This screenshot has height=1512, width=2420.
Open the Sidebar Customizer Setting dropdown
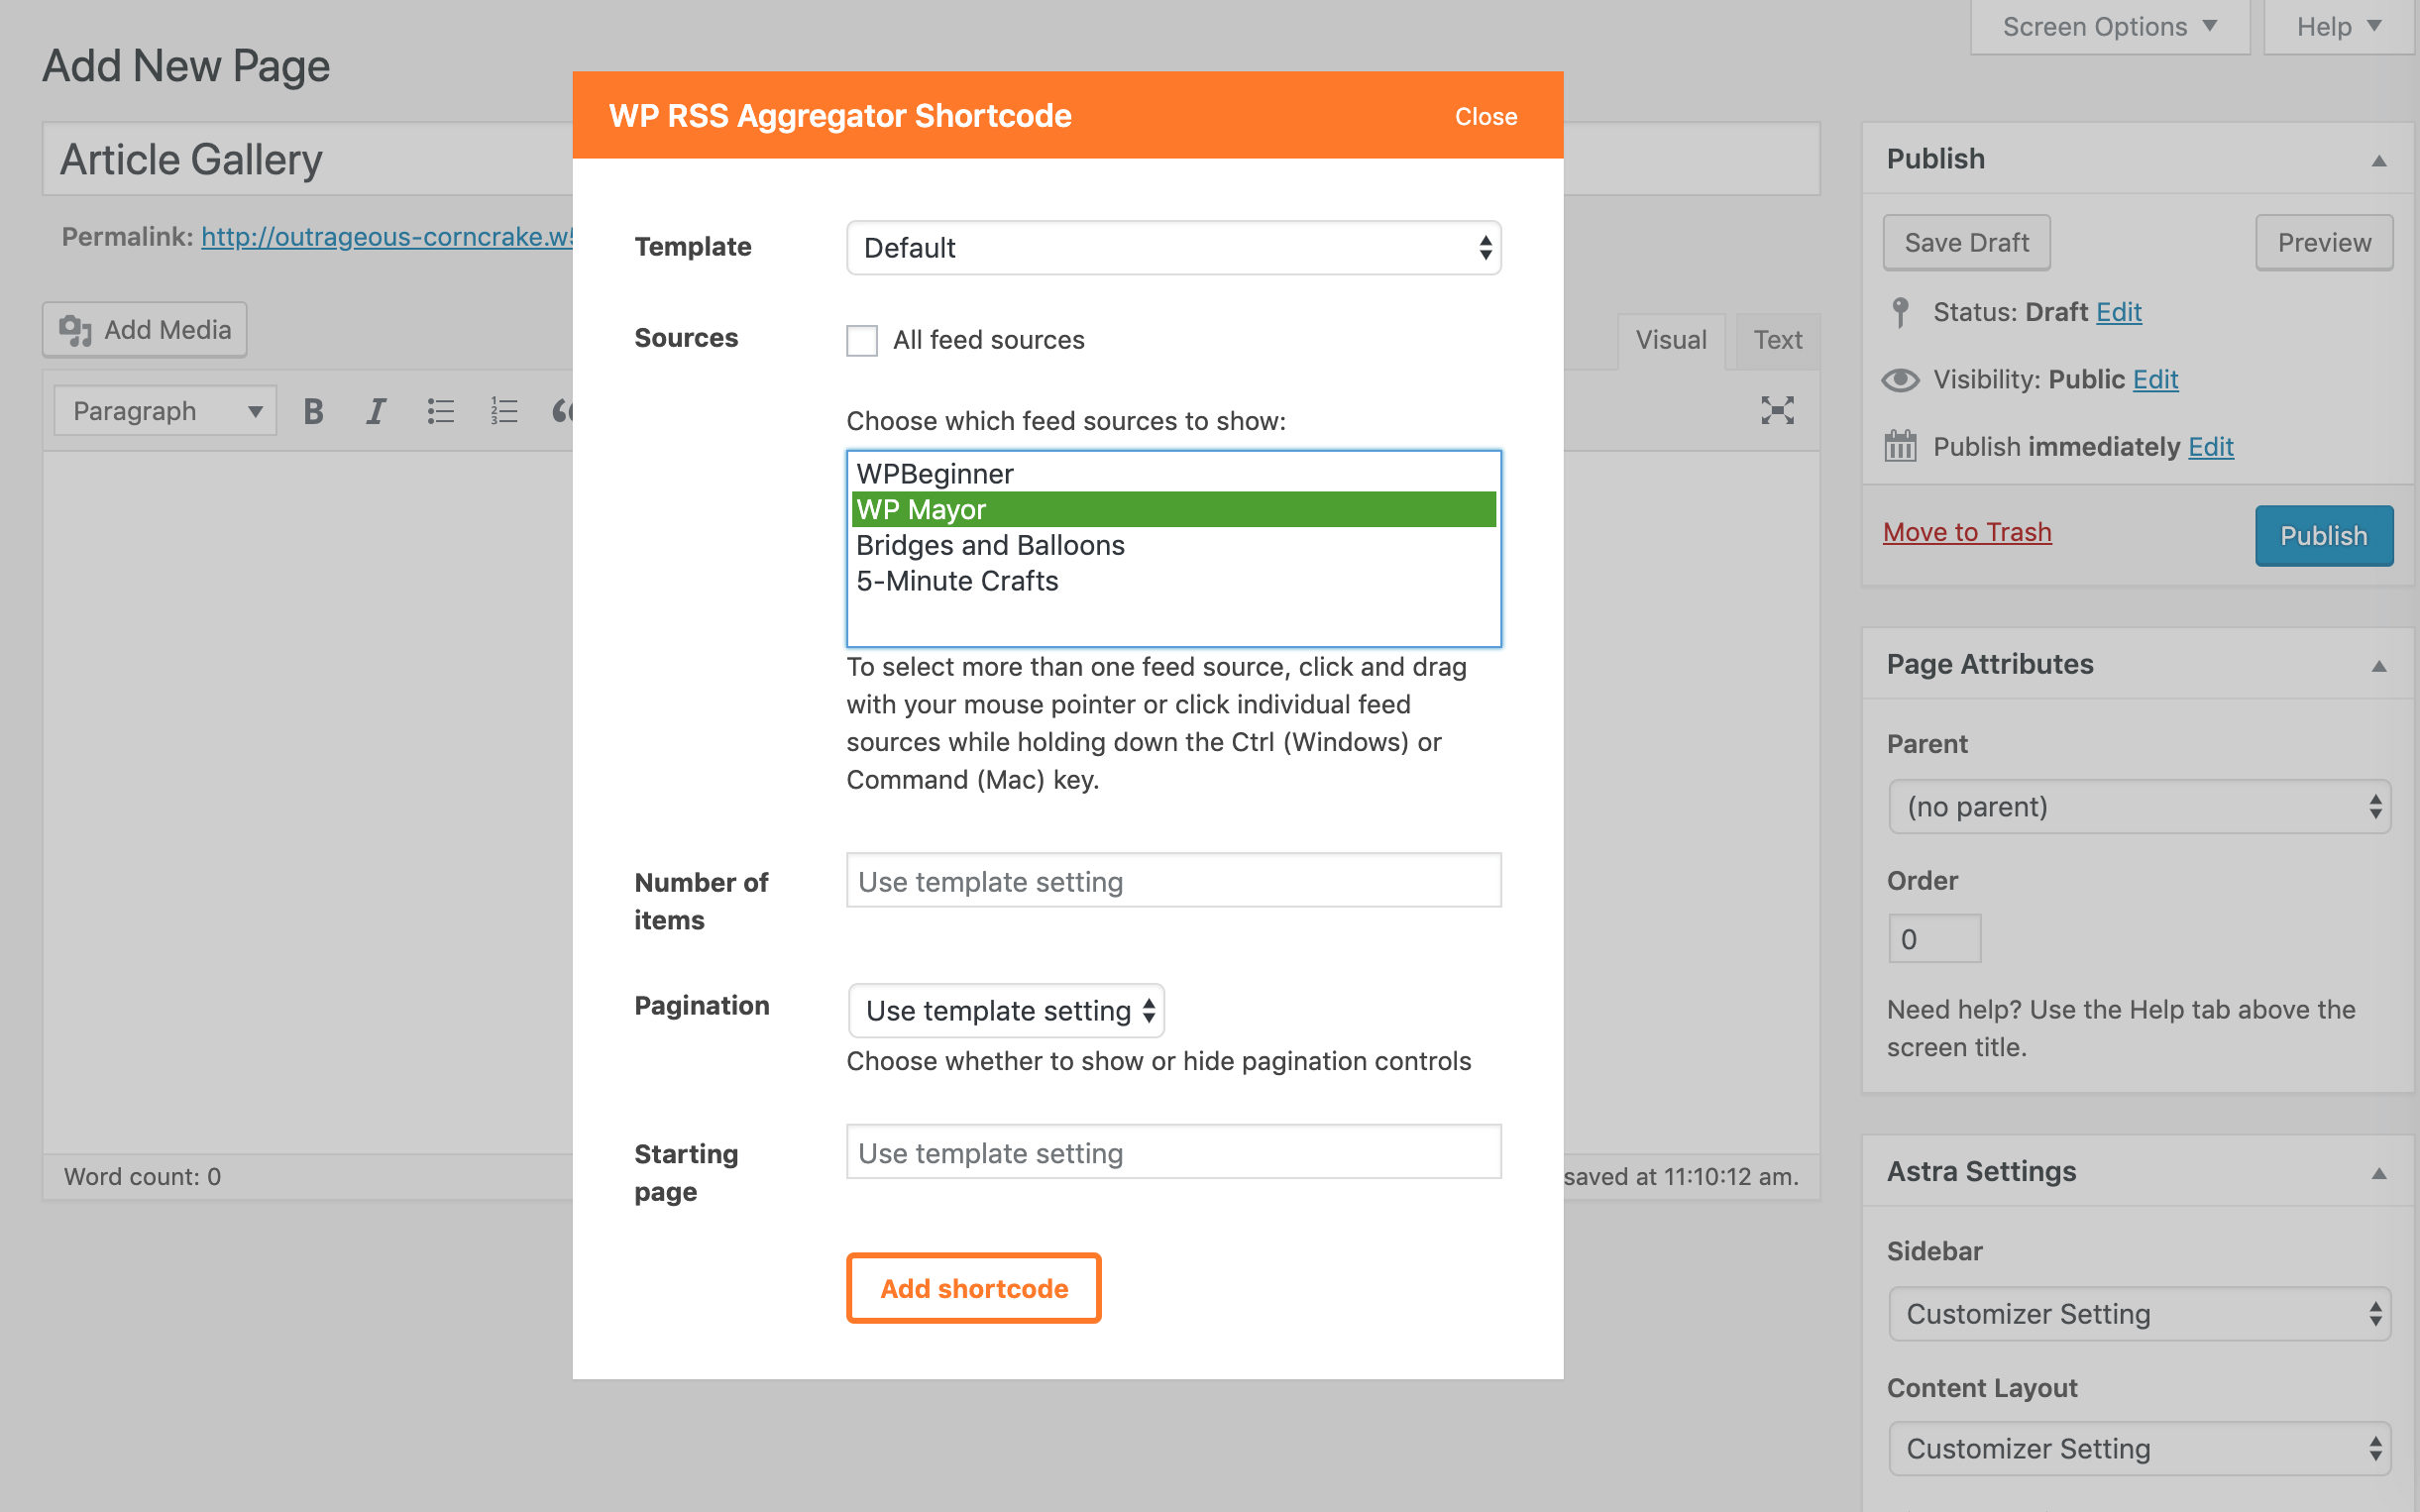[2140, 1313]
